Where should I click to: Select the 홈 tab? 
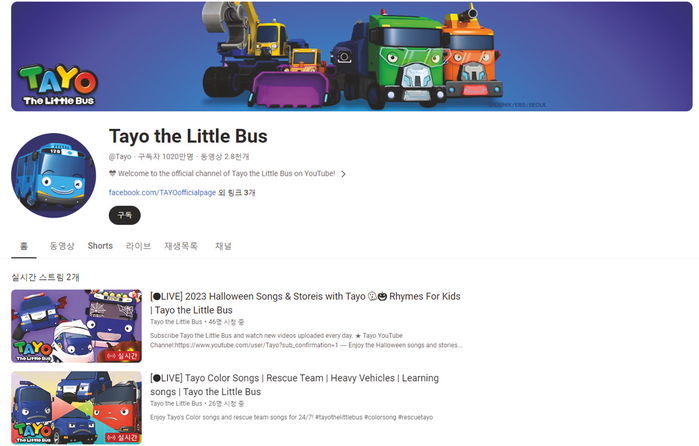coord(24,246)
